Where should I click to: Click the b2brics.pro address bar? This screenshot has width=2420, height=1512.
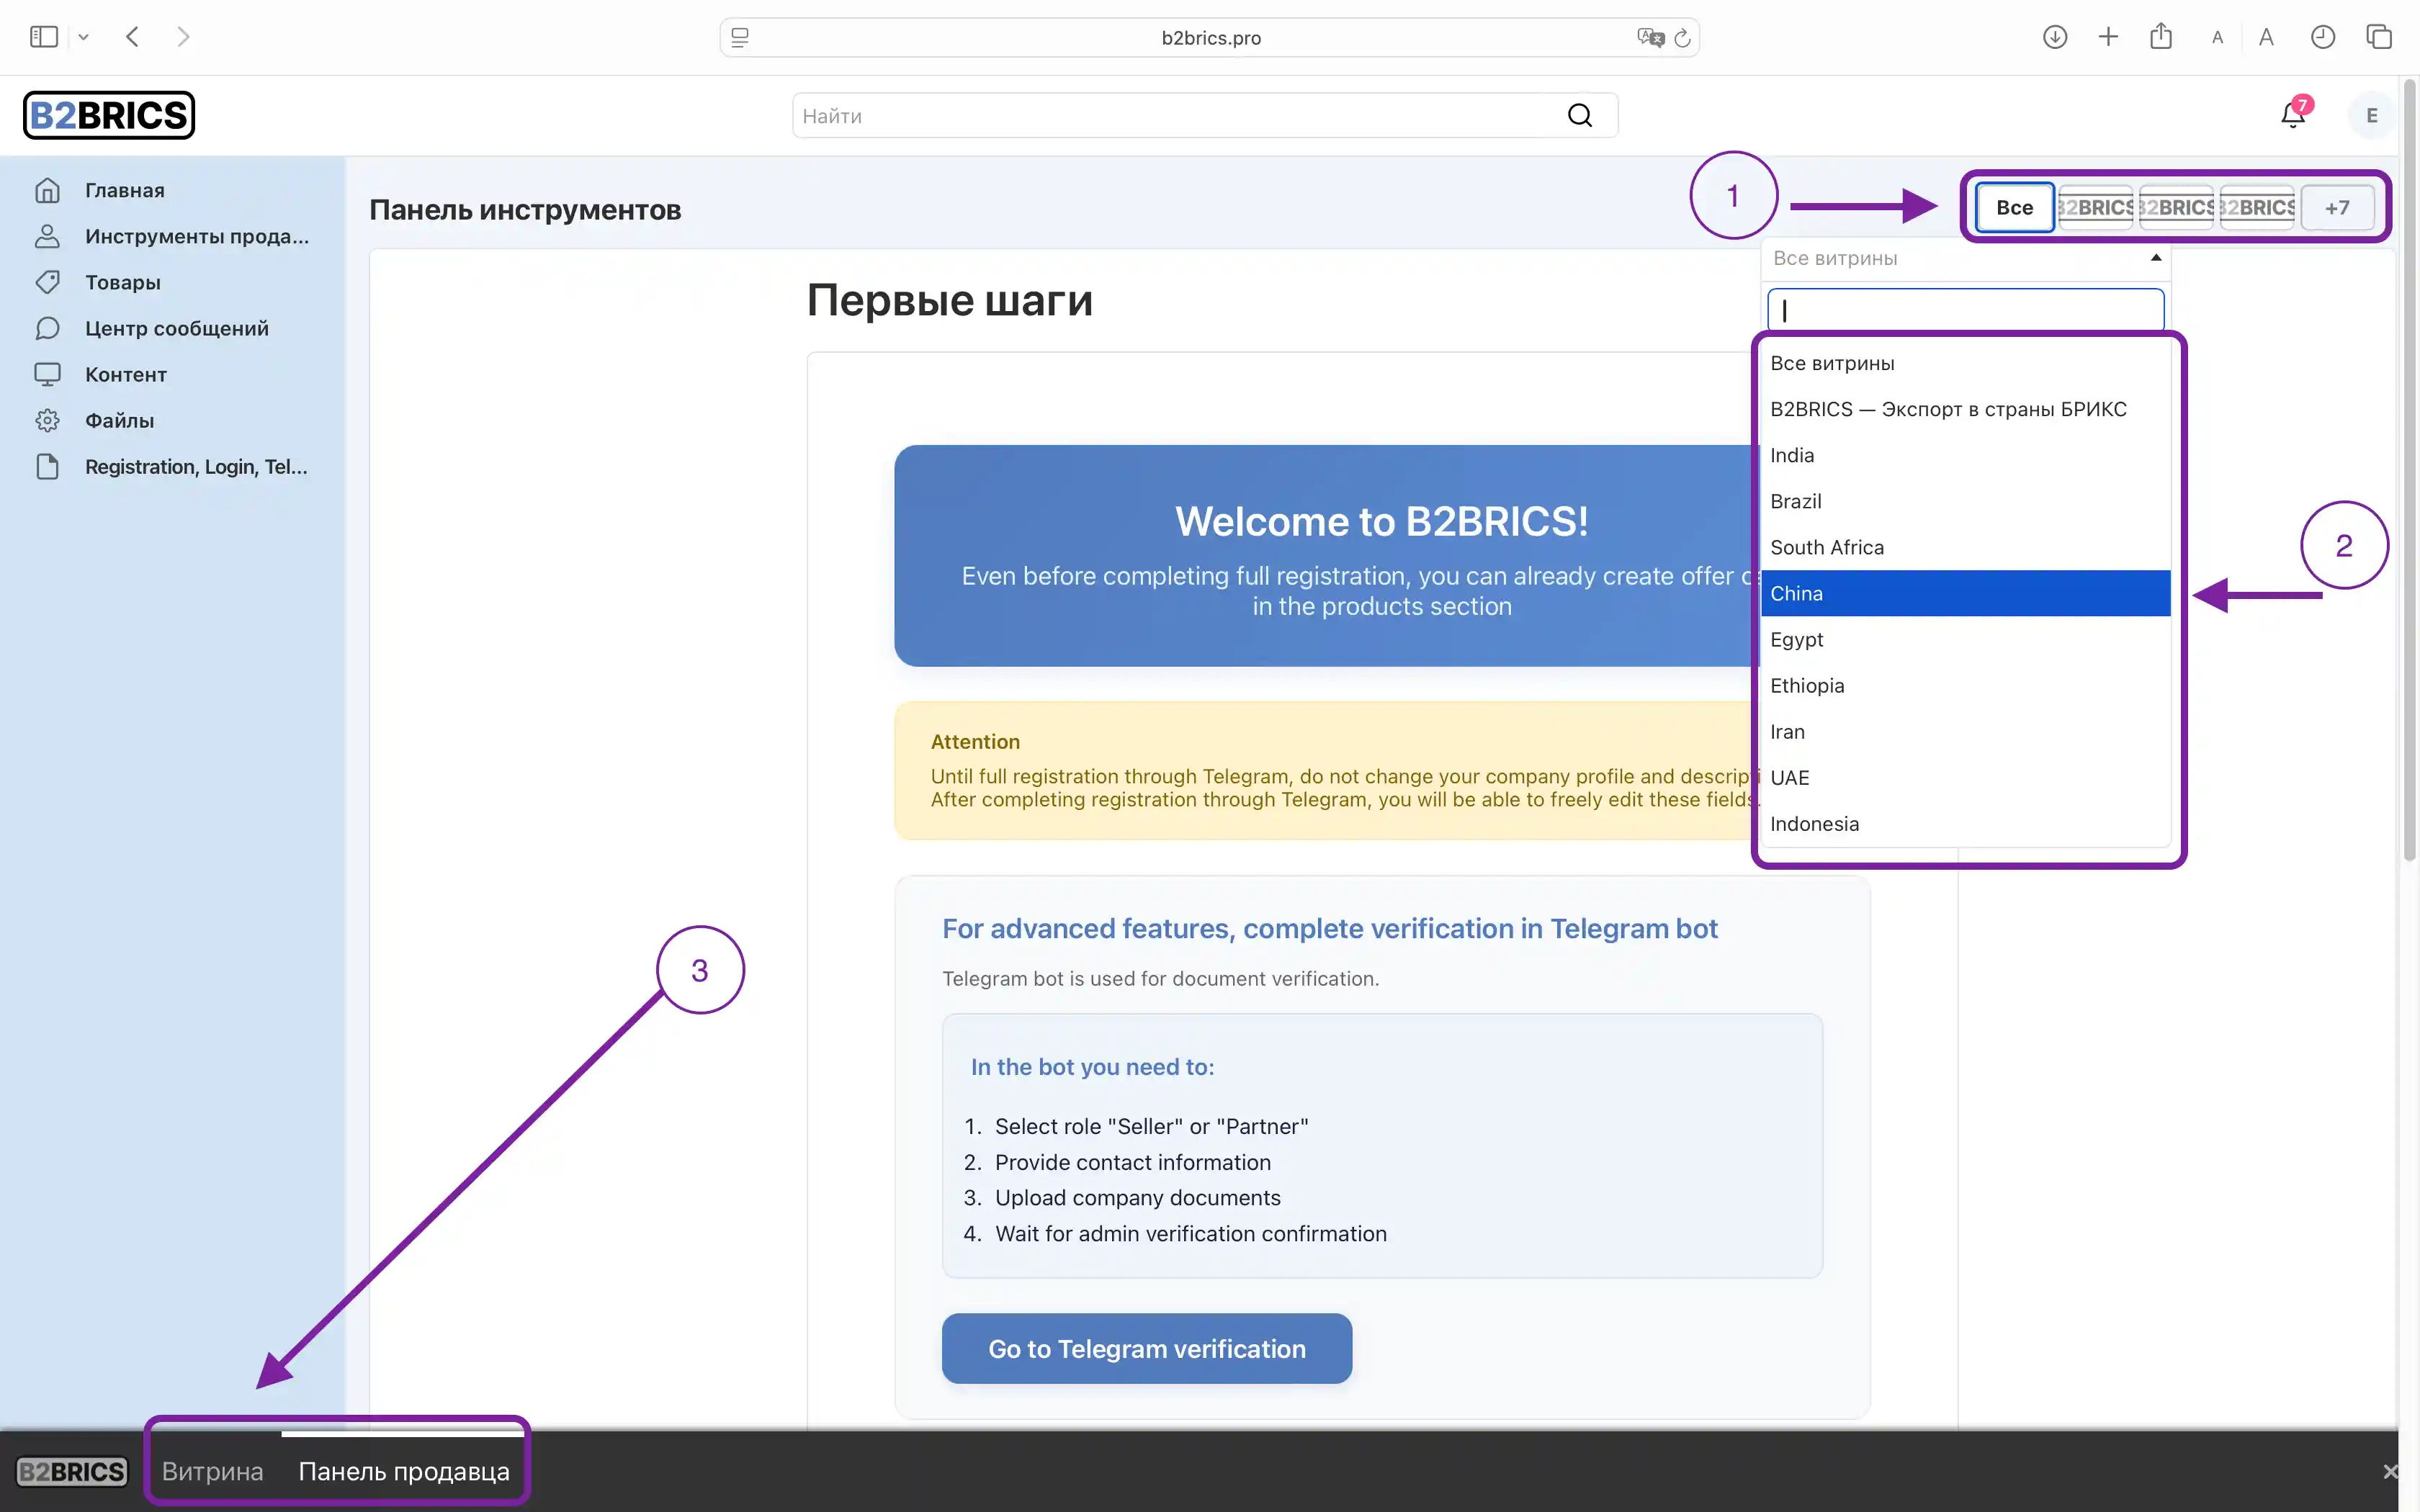click(x=1210, y=37)
